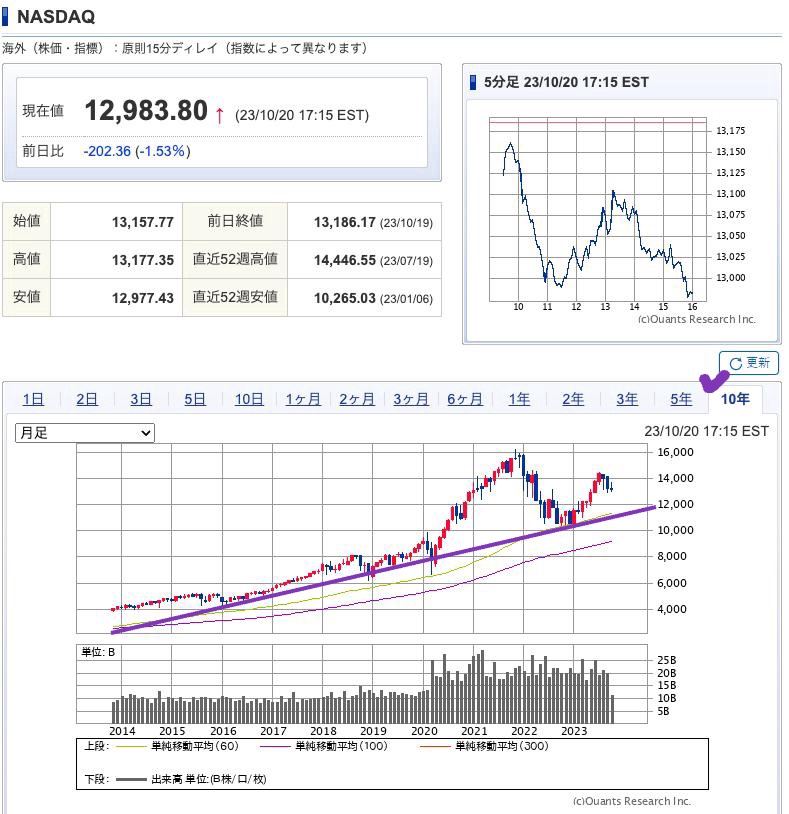Click the 出来高 volume bar chart

point(362,684)
